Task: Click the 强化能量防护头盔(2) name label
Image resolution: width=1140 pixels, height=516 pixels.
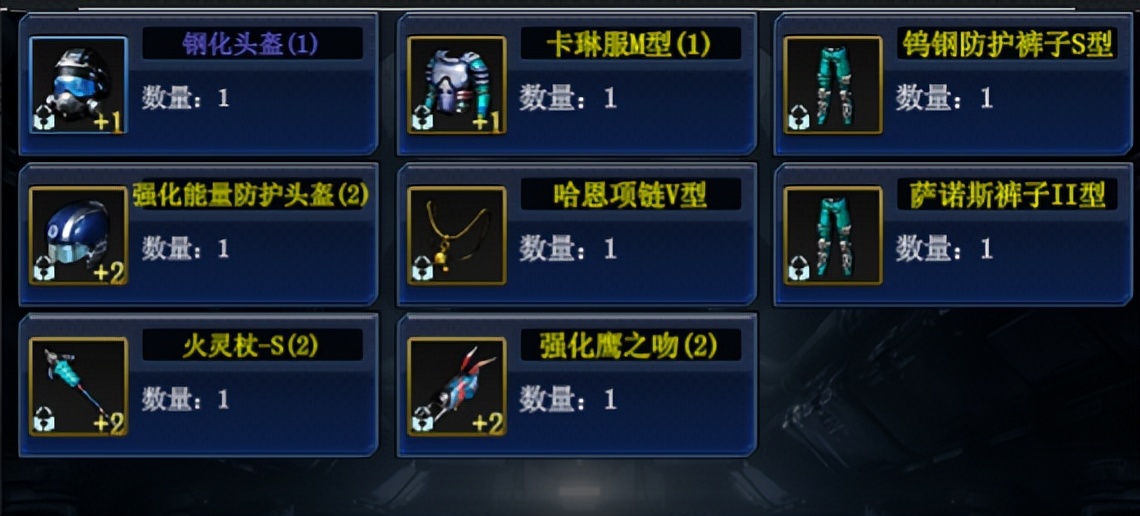Action: [251, 195]
